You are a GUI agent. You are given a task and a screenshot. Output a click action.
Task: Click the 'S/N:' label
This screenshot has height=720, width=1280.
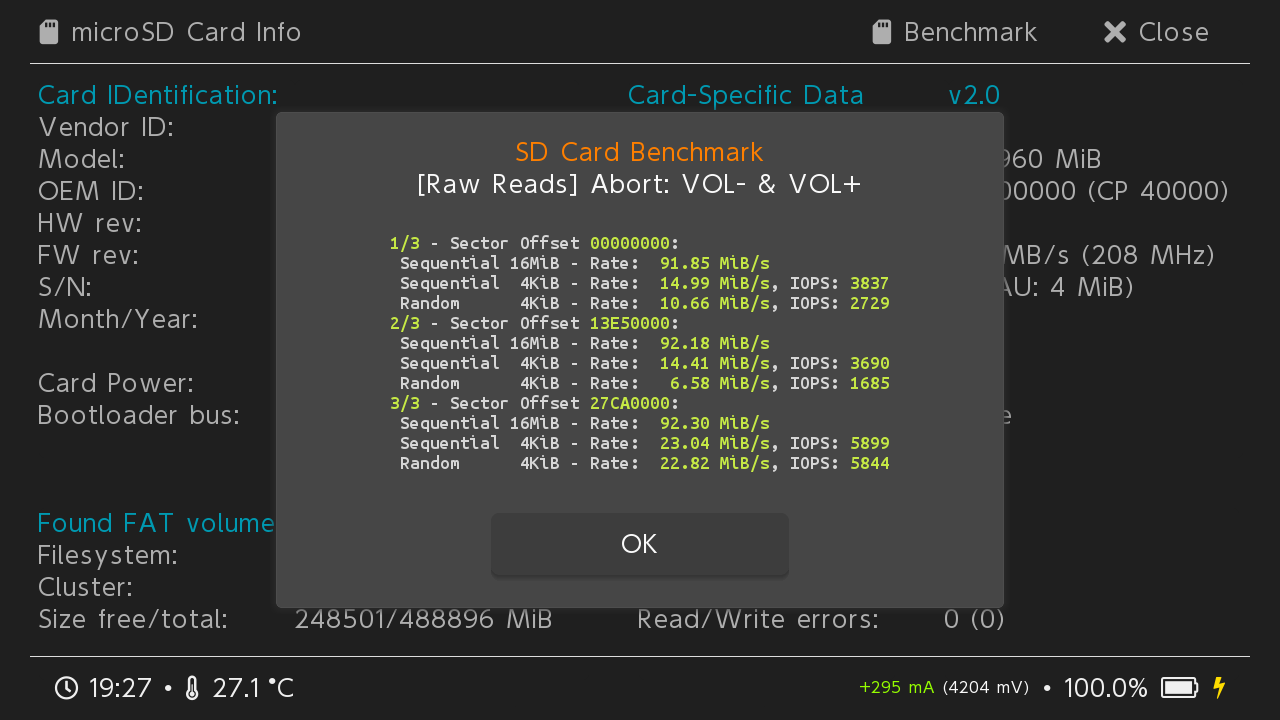[65, 287]
